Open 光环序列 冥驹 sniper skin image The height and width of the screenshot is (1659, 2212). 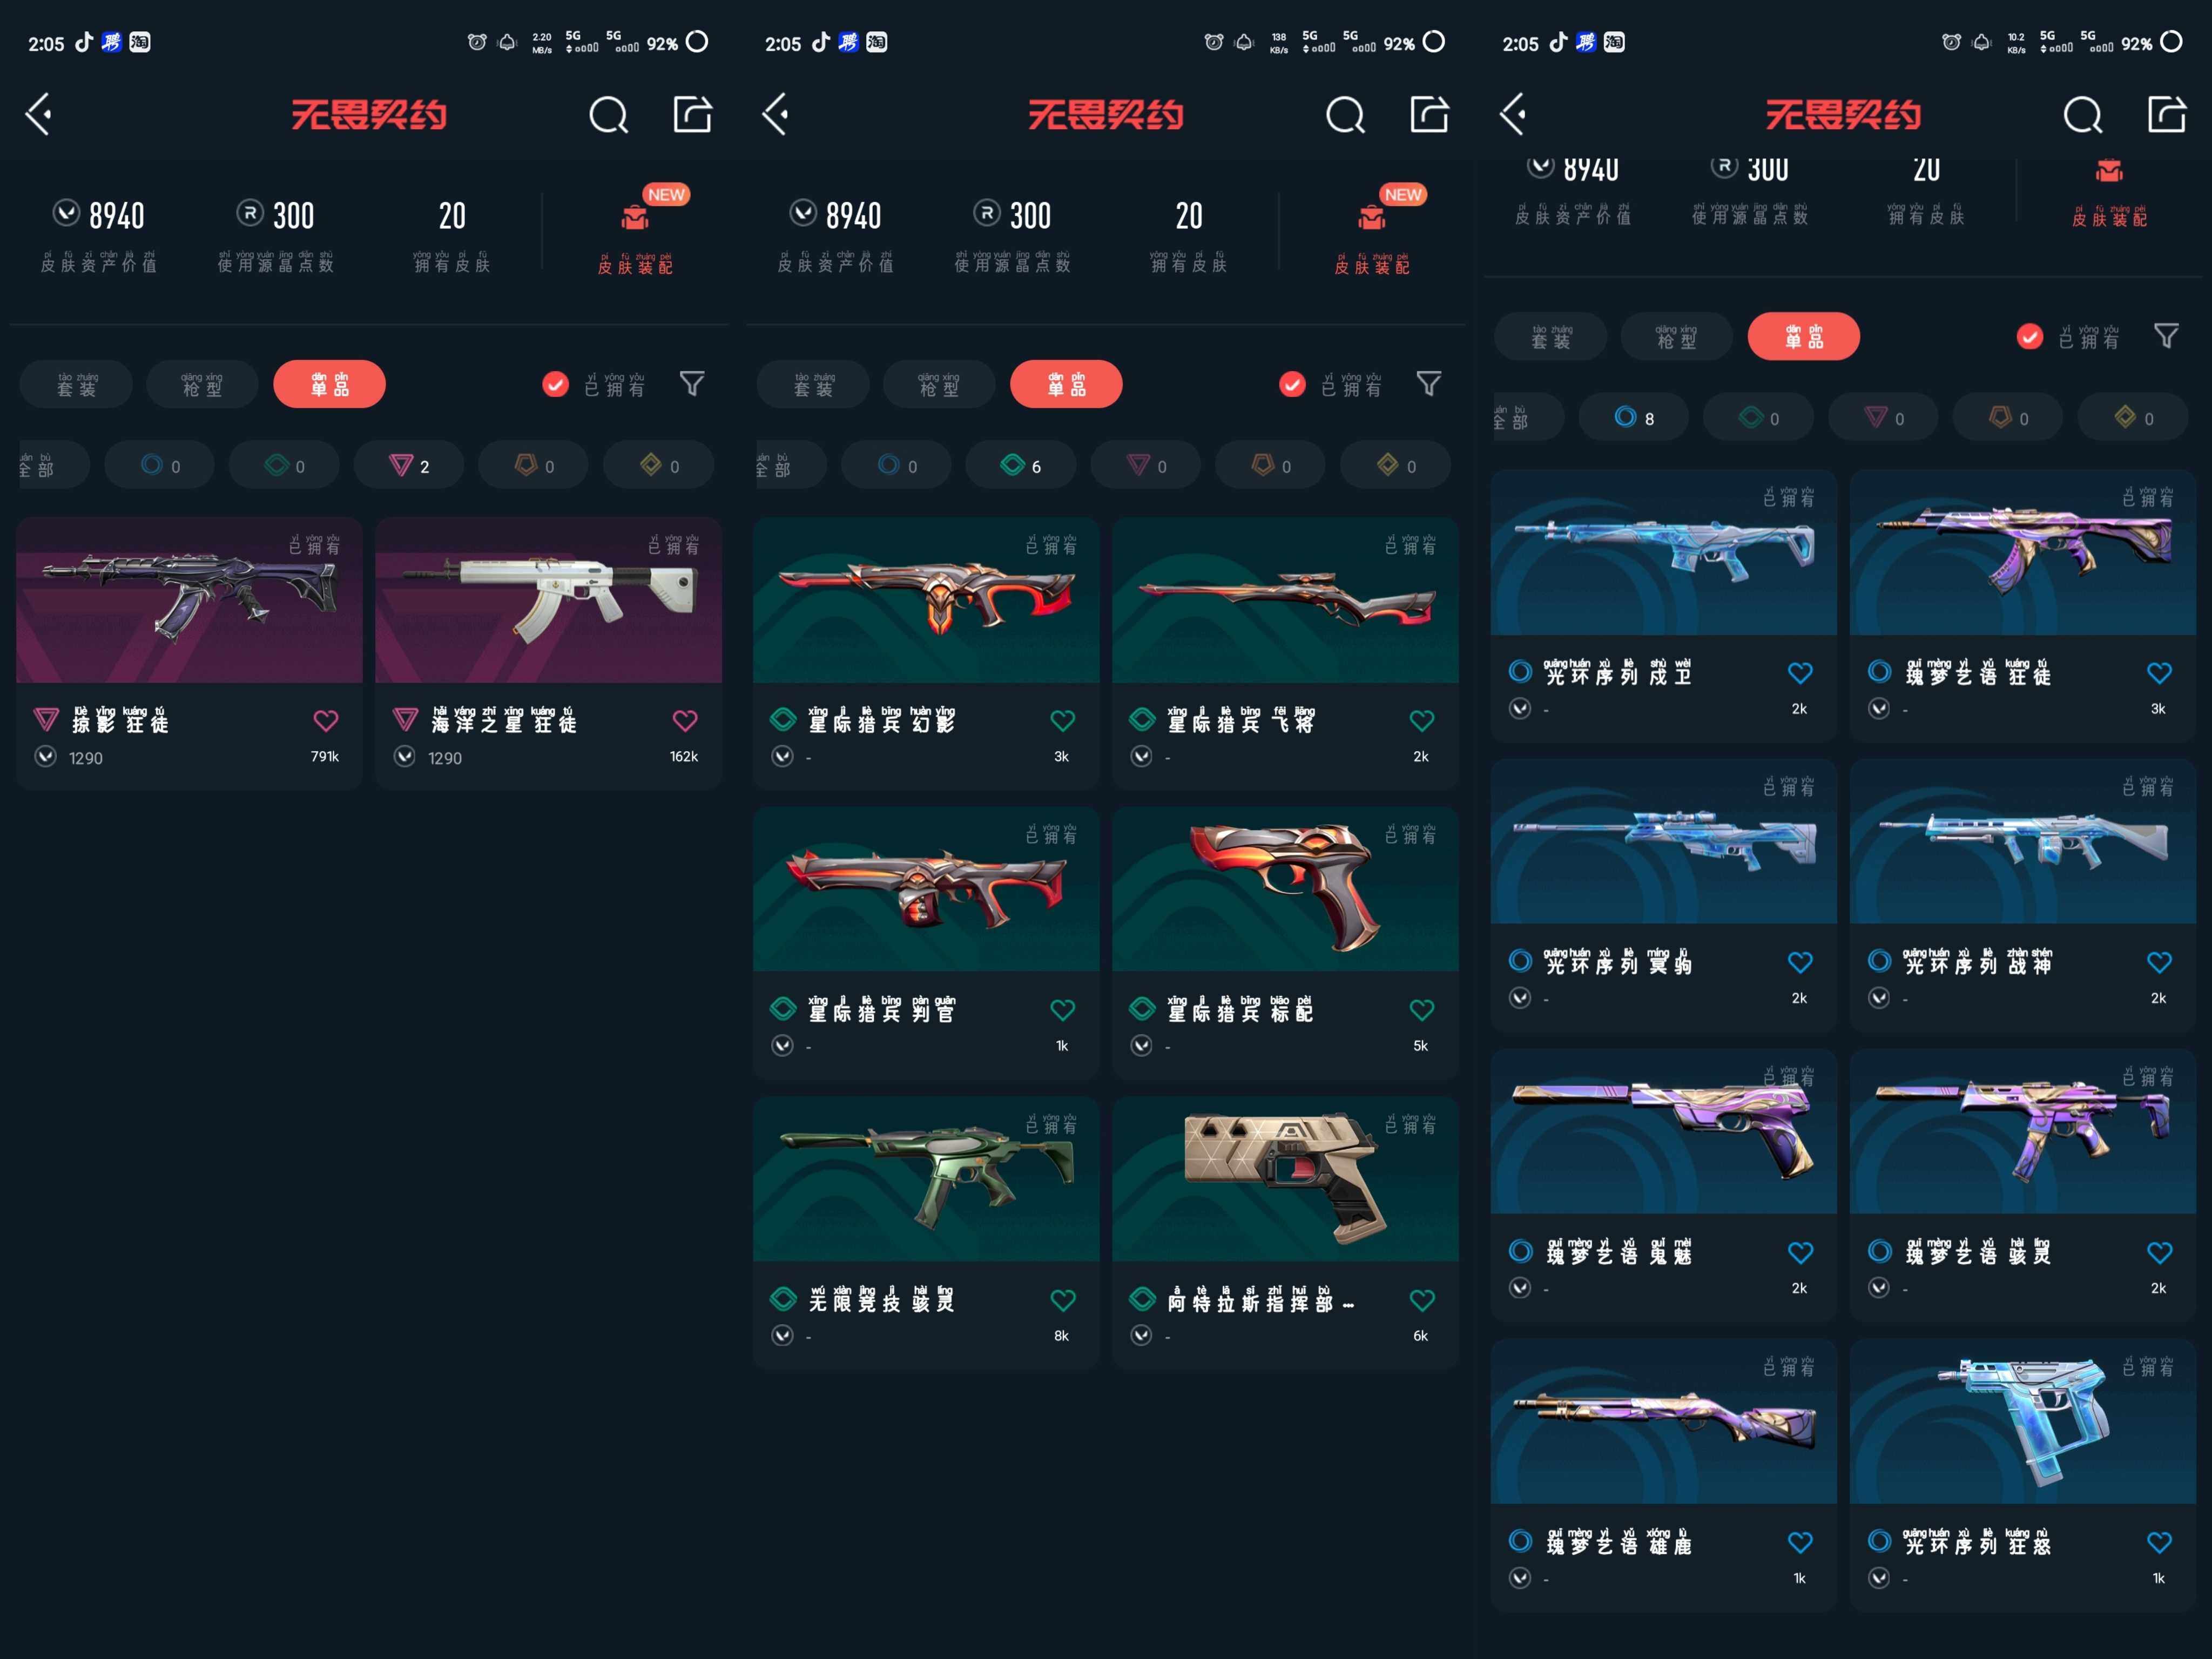[1663, 841]
